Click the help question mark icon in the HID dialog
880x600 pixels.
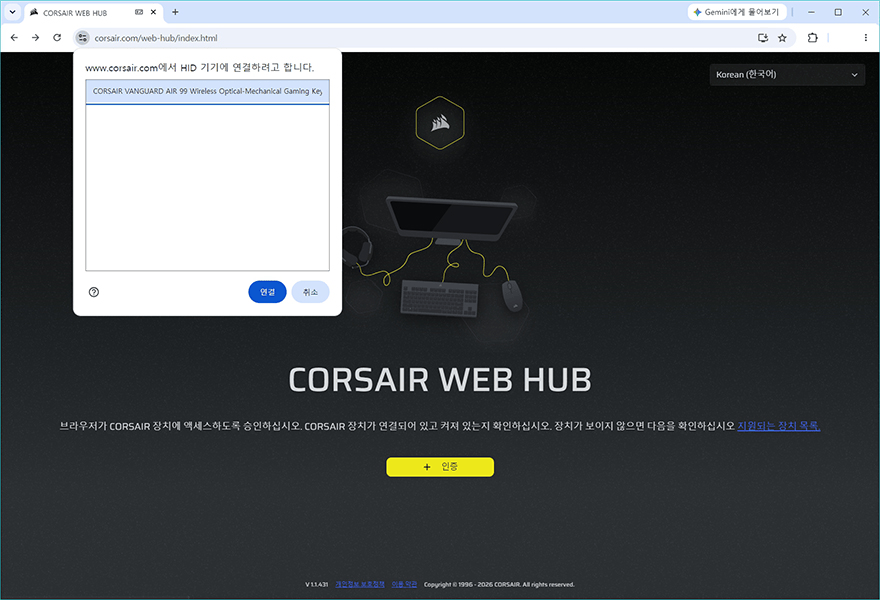click(94, 292)
